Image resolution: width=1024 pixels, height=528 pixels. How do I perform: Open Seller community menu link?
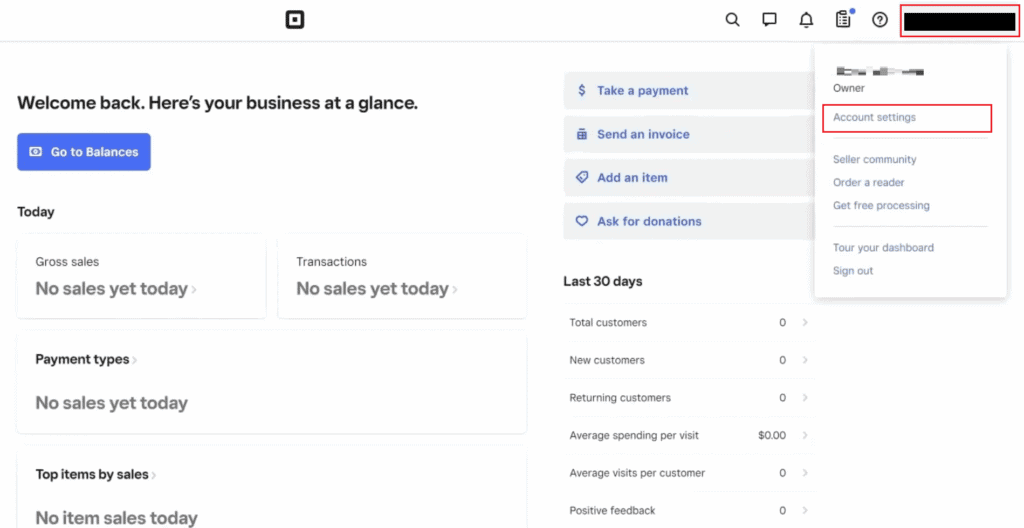tap(875, 160)
